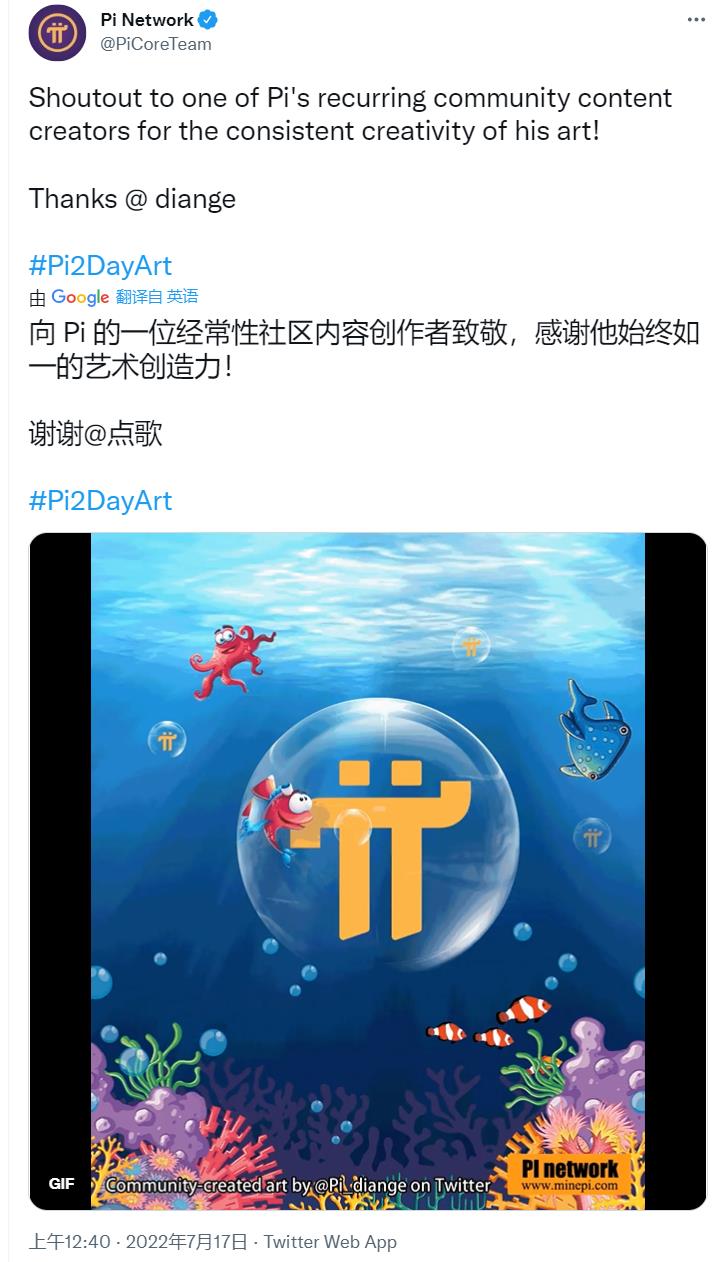Open the three-dot more options menu
This screenshot has width=722, height=1262.
(x=696, y=20)
